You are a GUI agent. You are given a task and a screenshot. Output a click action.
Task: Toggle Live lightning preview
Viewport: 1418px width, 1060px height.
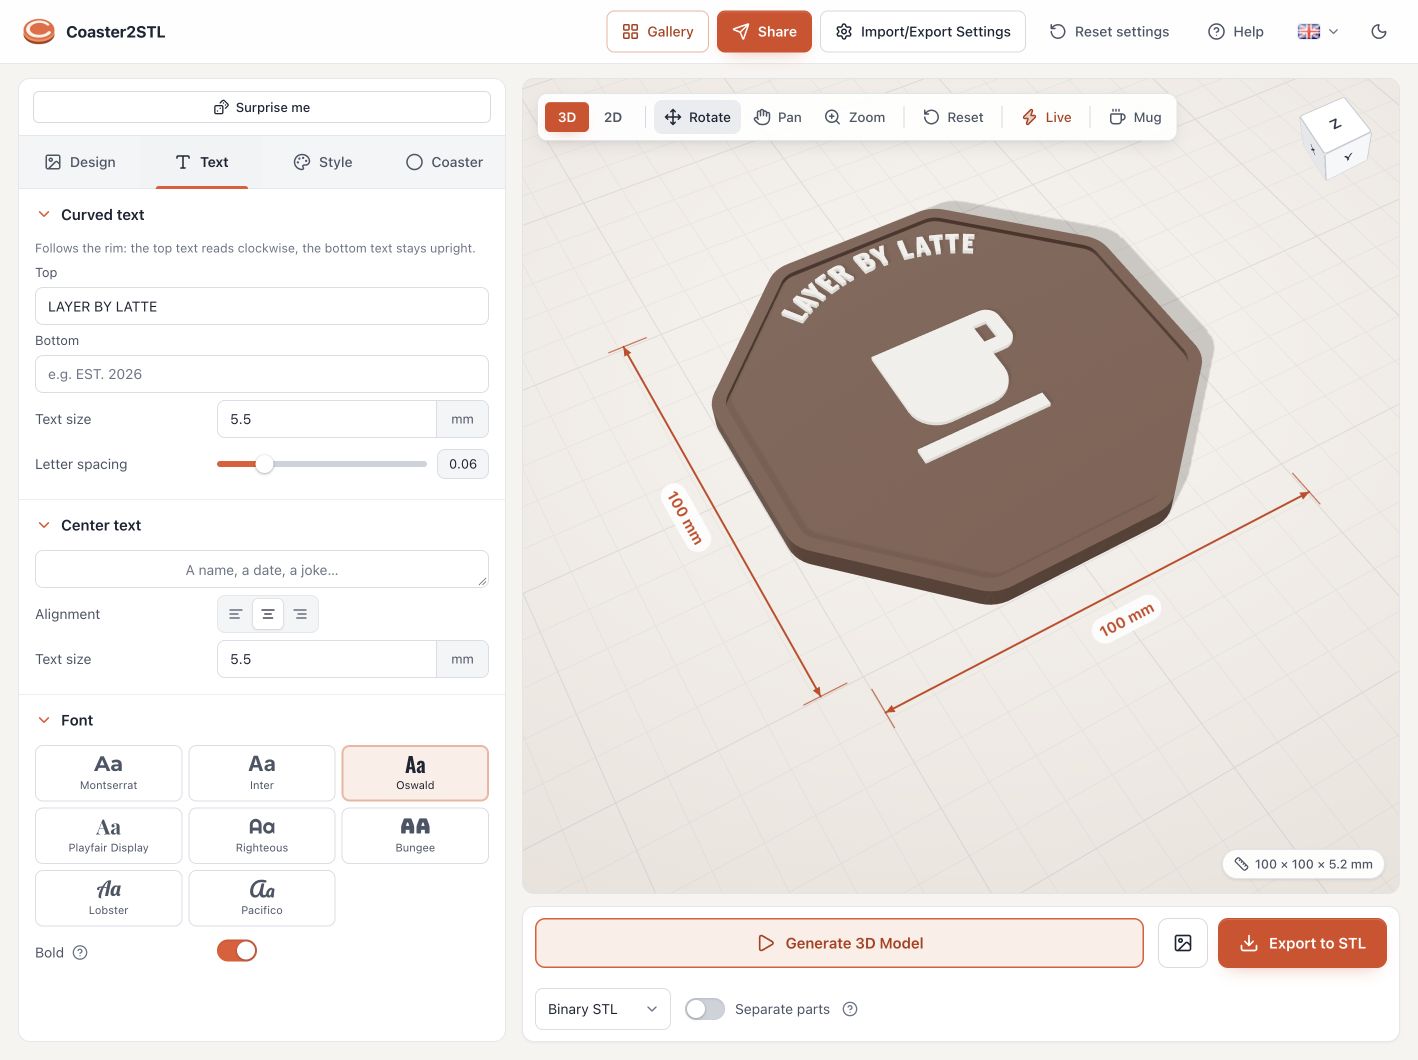pos(1046,117)
